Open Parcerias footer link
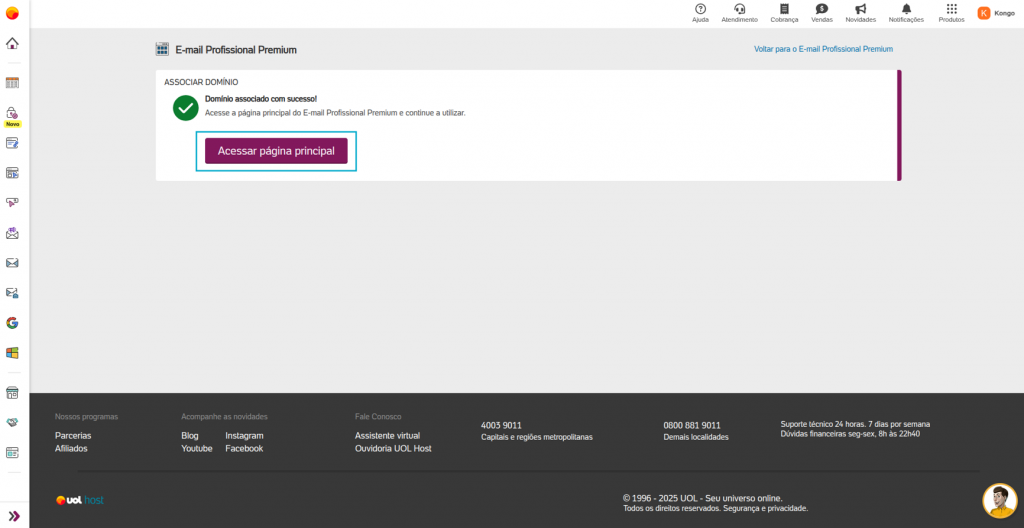The width and height of the screenshot is (1024, 528). pyautogui.click(x=73, y=435)
